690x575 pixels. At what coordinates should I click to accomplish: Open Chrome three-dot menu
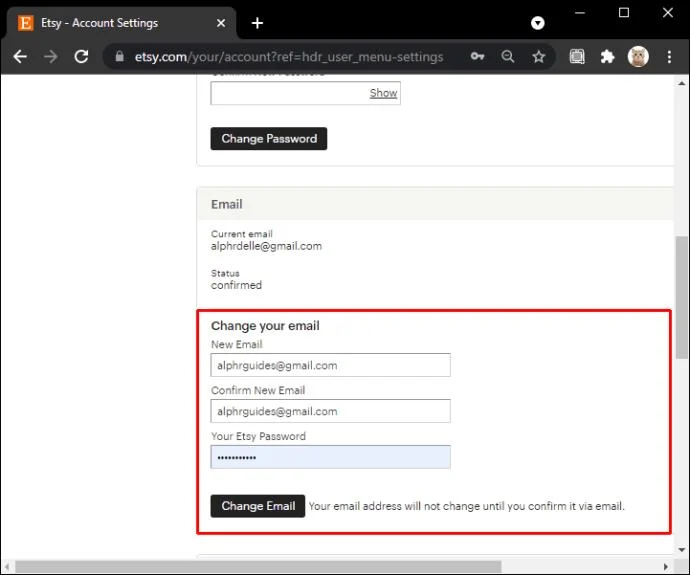[x=669, y=56]
